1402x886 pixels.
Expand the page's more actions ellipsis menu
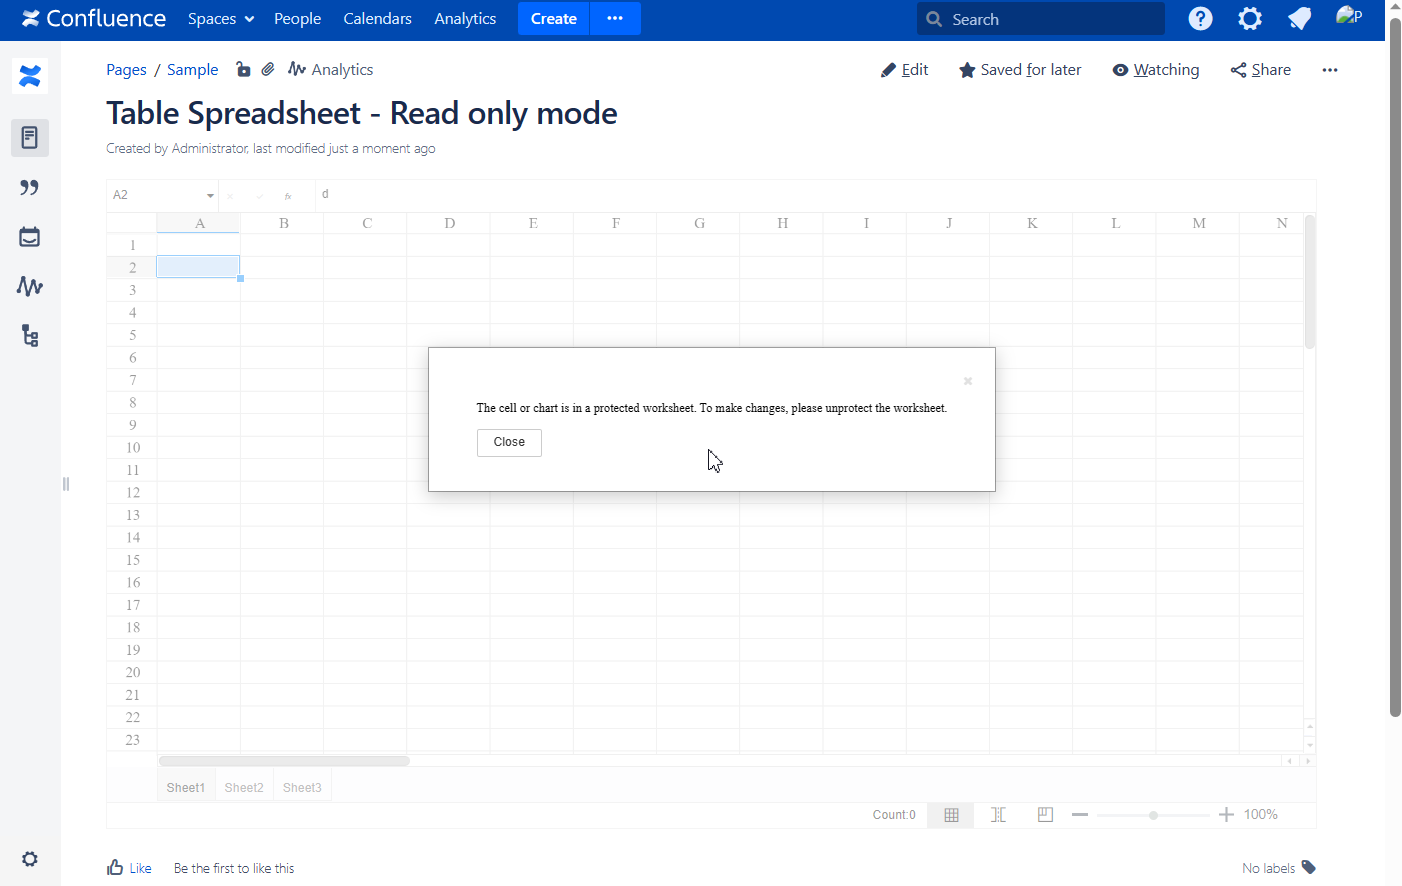click(x=1329, y=70)
